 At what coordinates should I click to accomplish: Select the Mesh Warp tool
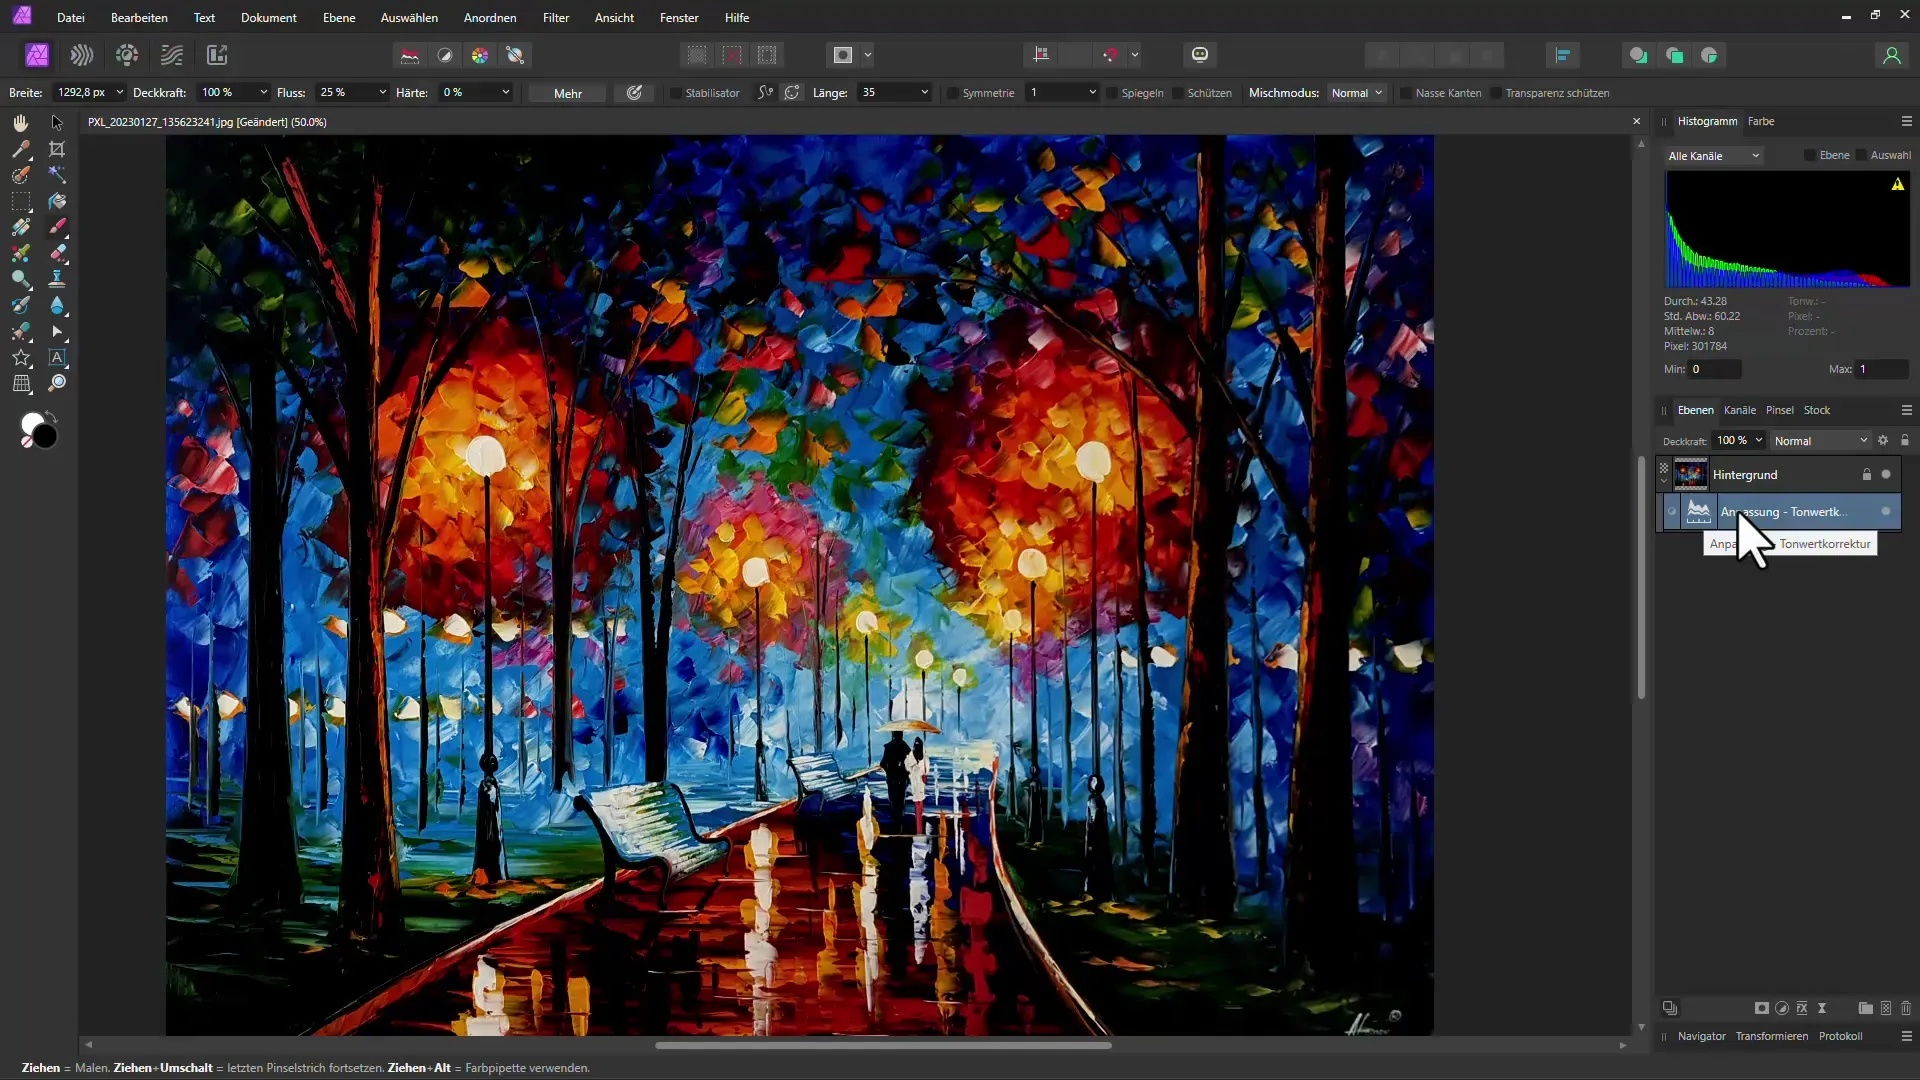pos(20,383)
